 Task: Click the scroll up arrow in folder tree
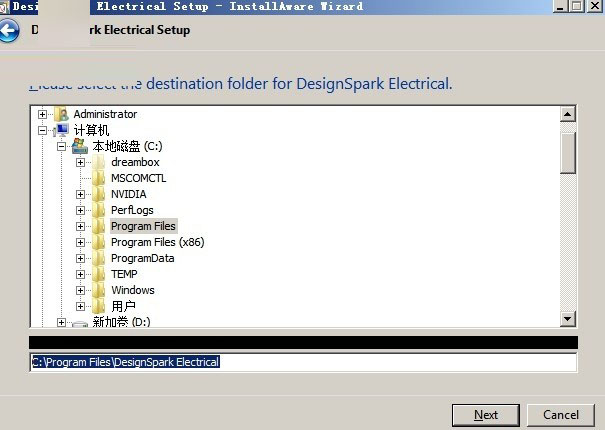pyautogui.click(x=568, y=114)
